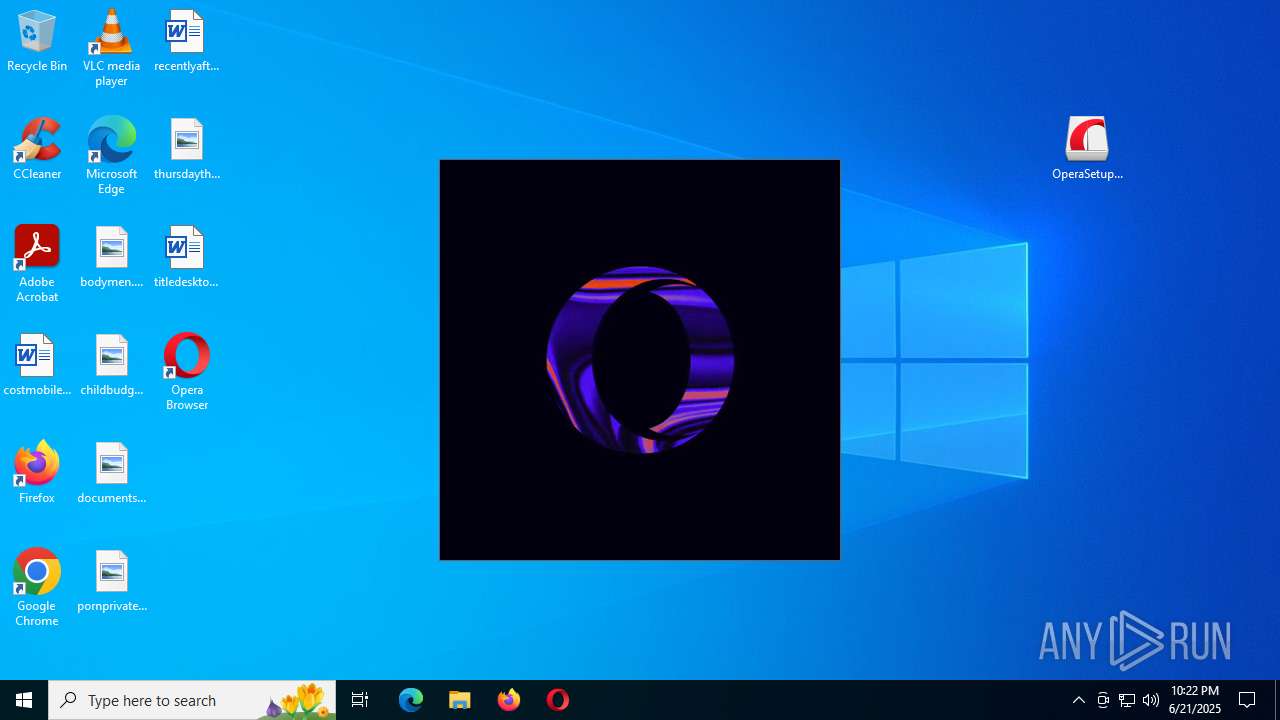The image size is (1280, 720).
Task: Select the Adobe Acrobat desktop shortcut
Action: [37, 264]
